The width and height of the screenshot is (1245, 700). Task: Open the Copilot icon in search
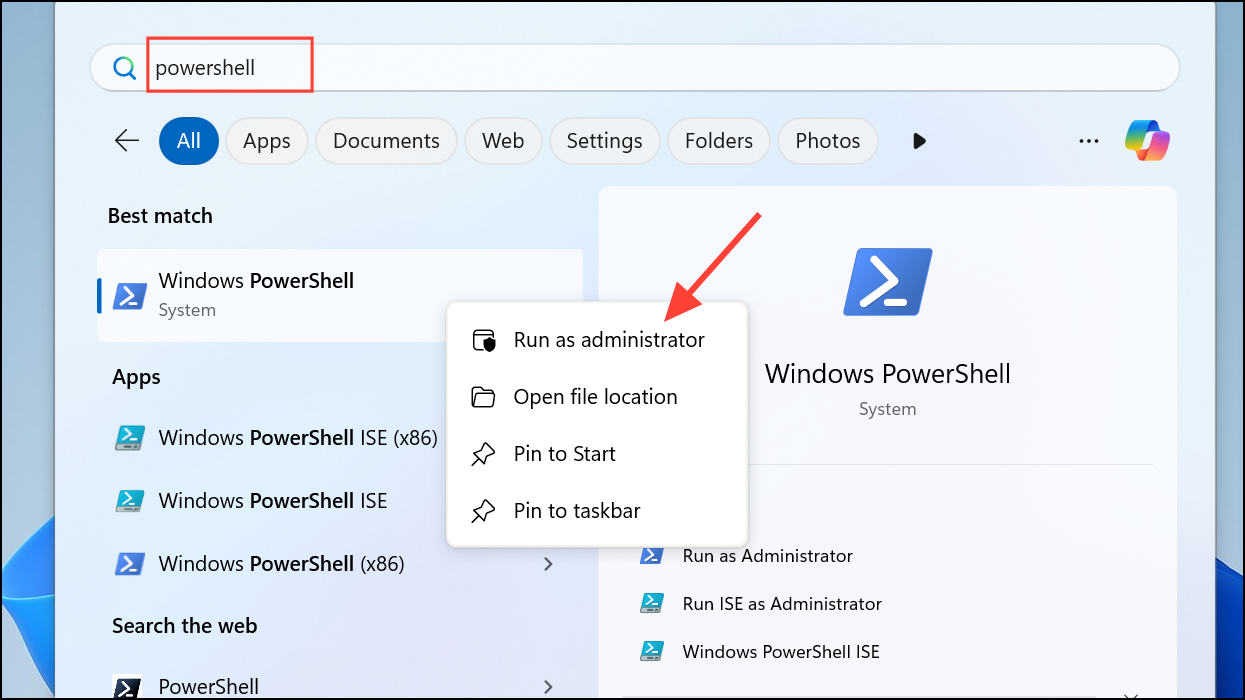(x=1146, y=140)
